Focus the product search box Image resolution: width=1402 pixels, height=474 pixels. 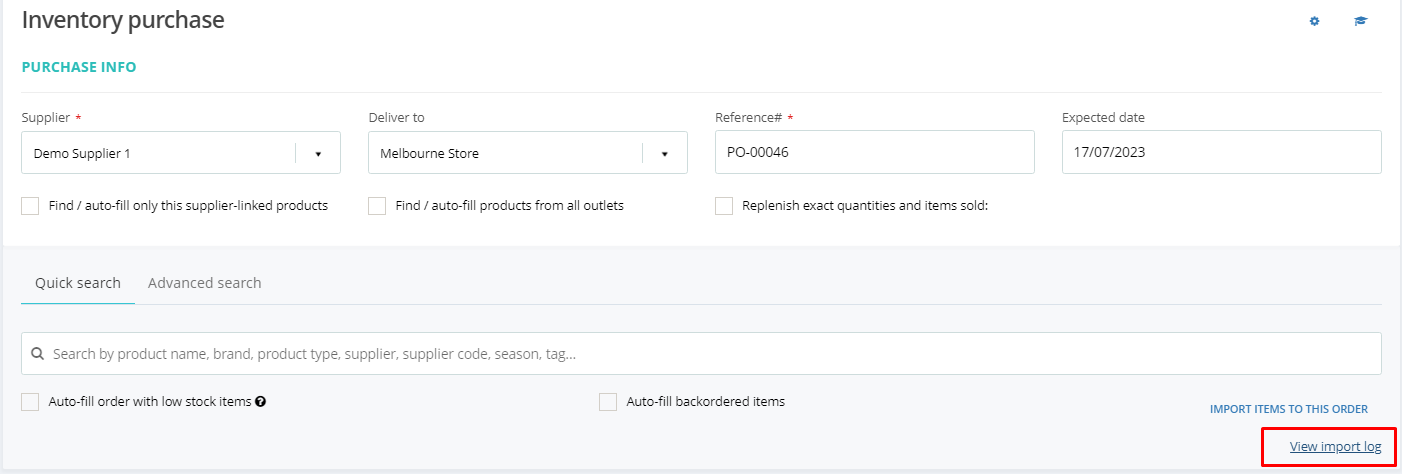click(x=701, y=354)
